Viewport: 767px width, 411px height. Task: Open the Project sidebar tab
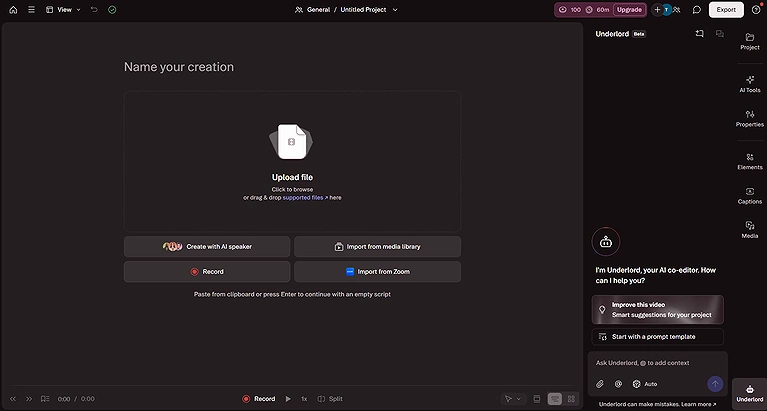pos(750,41)
